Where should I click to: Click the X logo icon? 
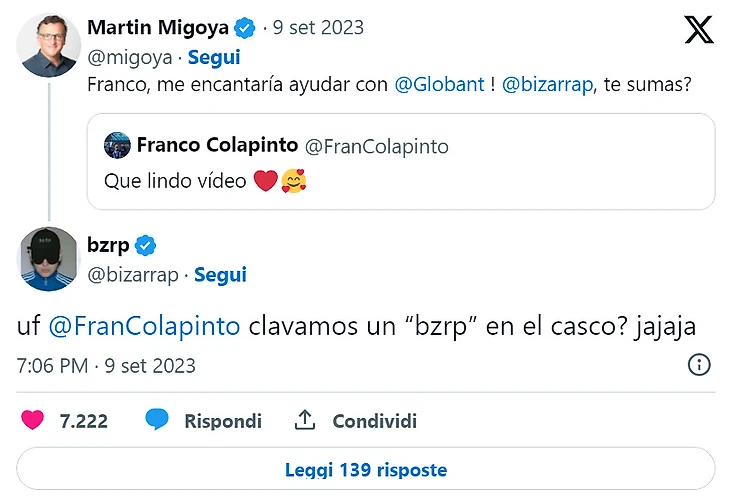[x=699, y=30]
